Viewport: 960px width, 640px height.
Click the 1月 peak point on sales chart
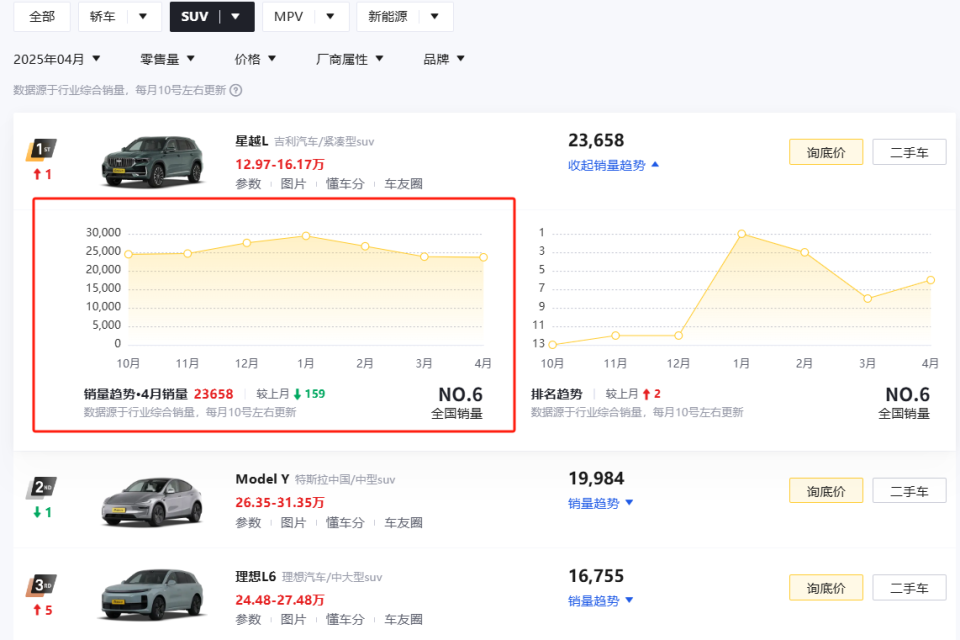click(306, 236)
